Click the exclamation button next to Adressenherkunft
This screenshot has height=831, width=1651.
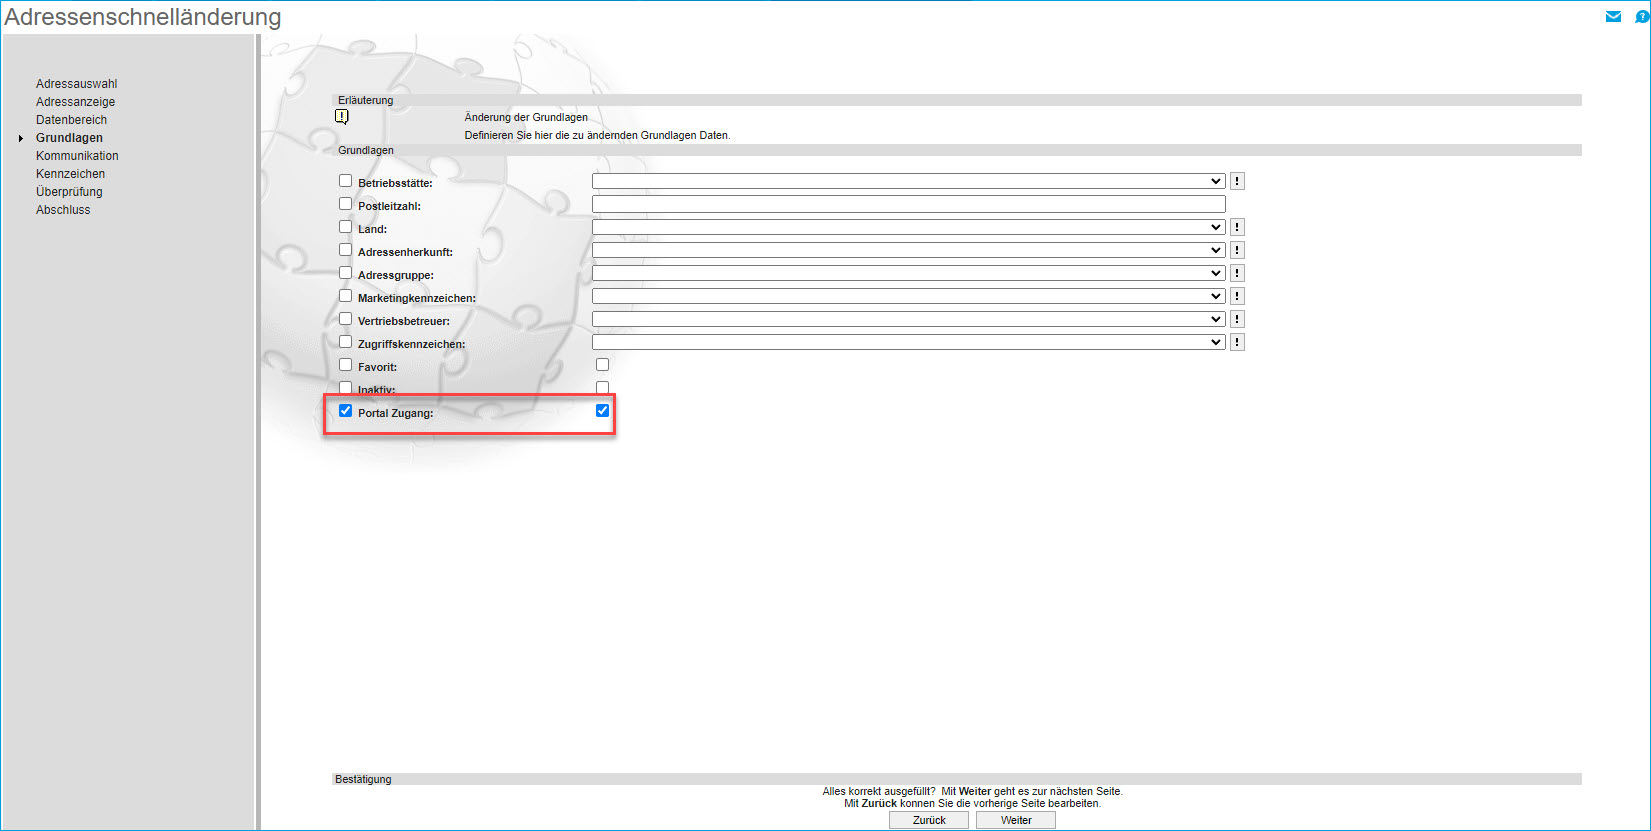1237,250
